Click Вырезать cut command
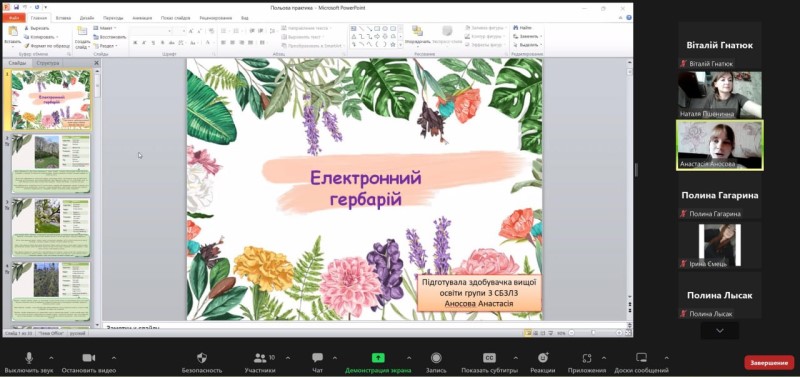The width and height of the screenshot is (800, 377). pyautogui.click(x=37, y=28)
